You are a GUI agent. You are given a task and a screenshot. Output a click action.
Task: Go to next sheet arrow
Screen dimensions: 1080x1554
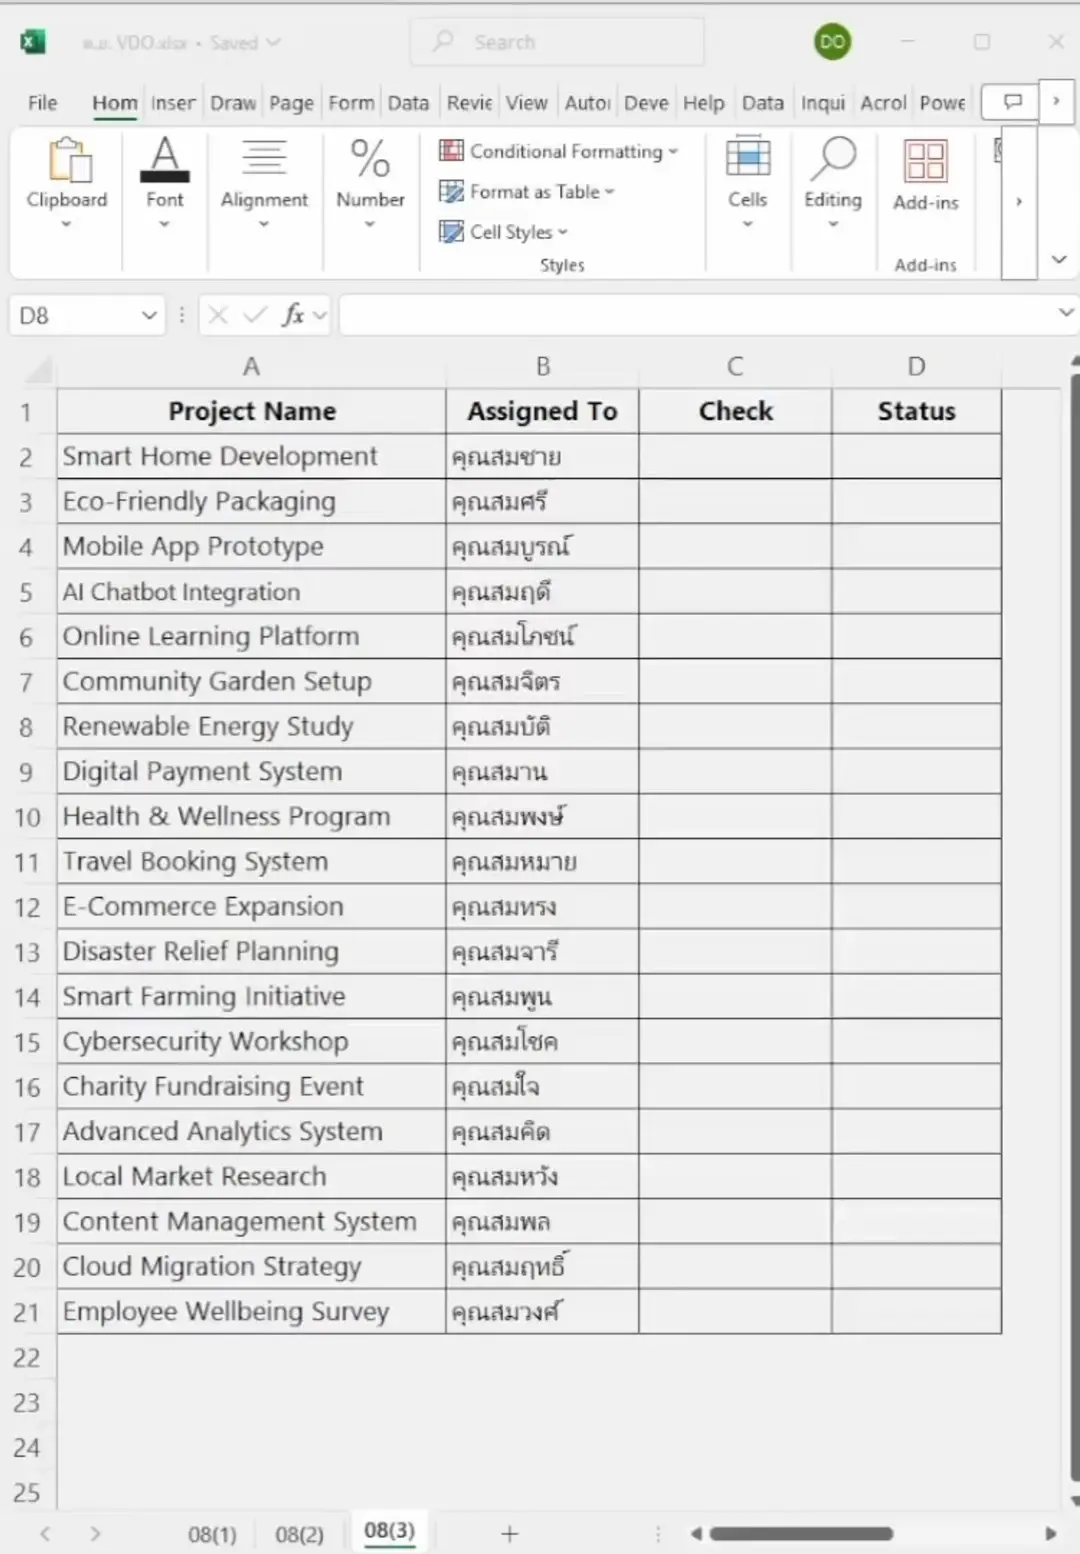coord(95,1534)
